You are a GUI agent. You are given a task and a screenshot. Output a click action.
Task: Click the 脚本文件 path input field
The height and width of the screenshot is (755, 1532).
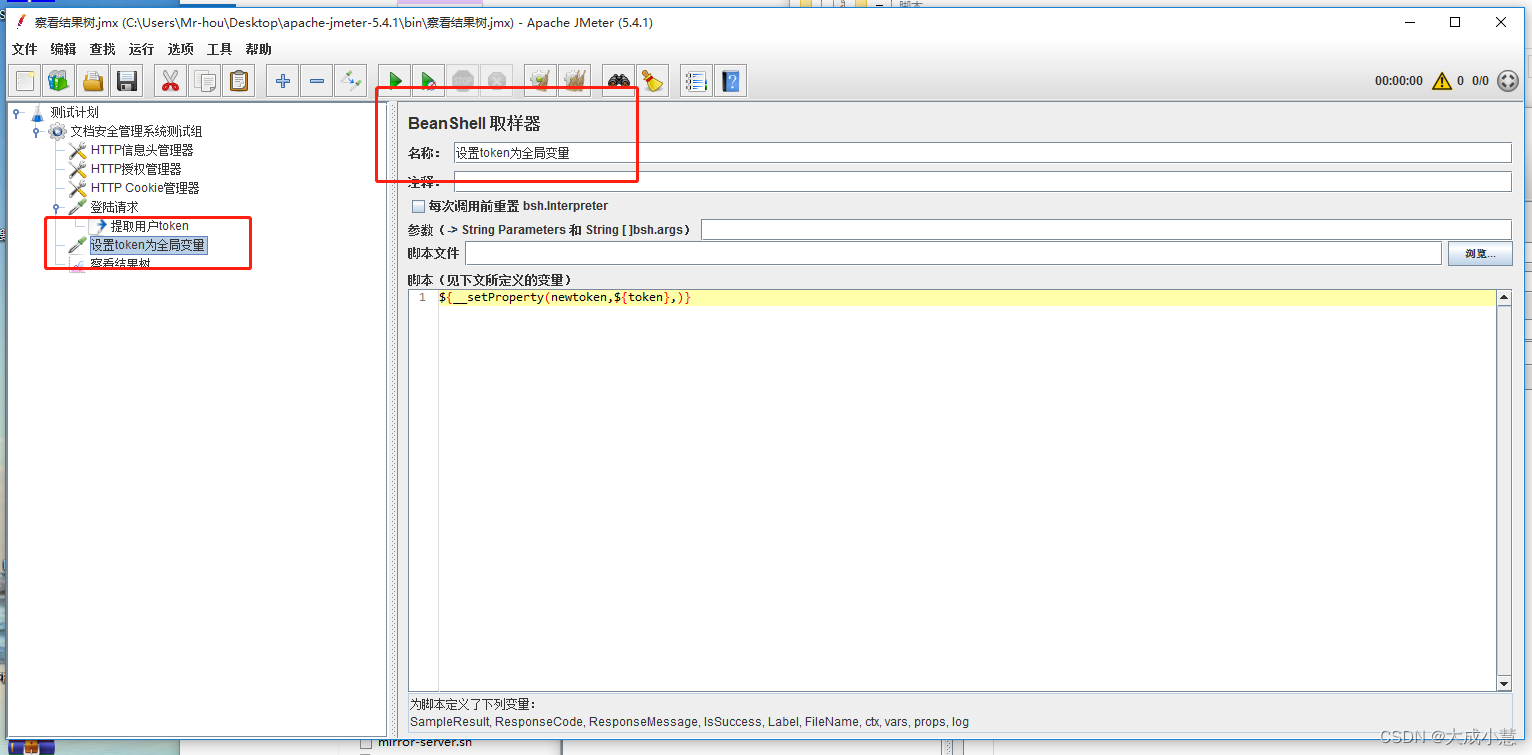coord(953,254)
